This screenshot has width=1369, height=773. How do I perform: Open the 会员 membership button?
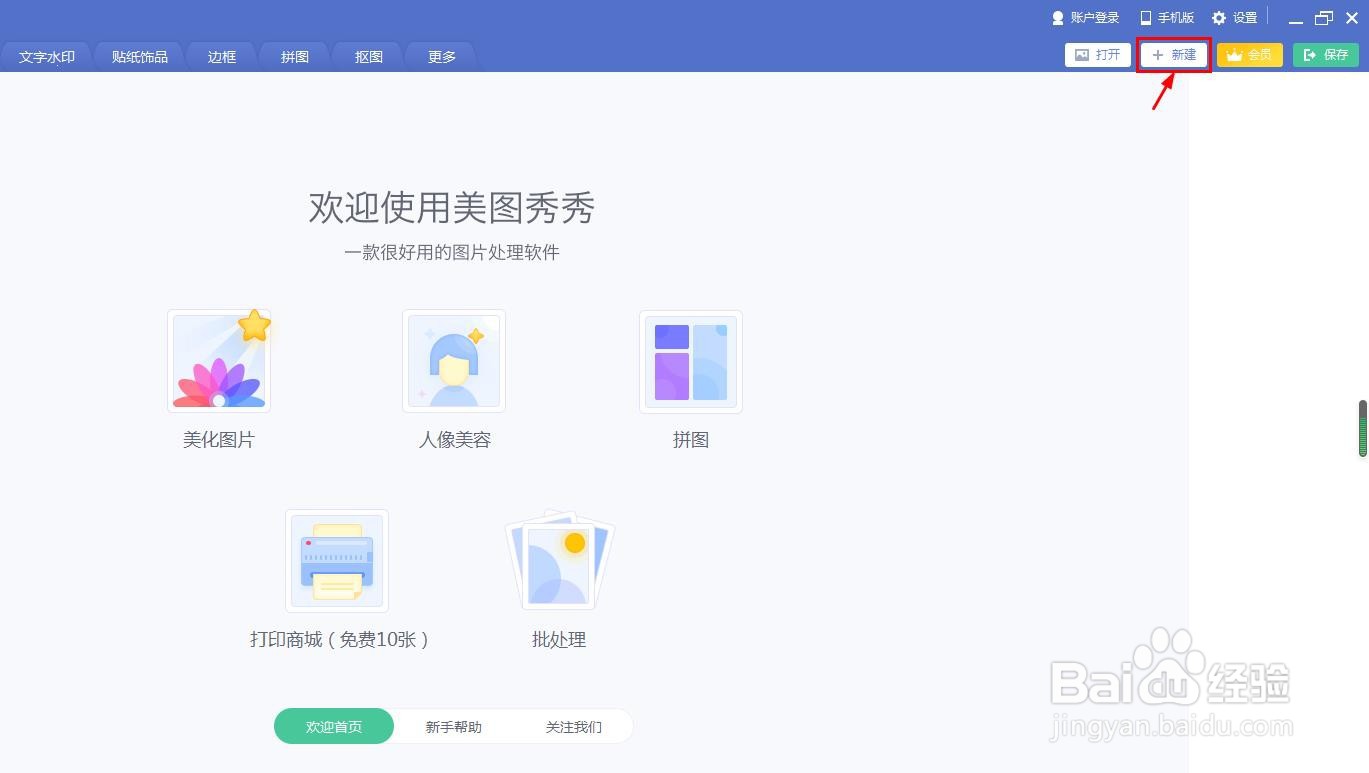coord(1250,55)
